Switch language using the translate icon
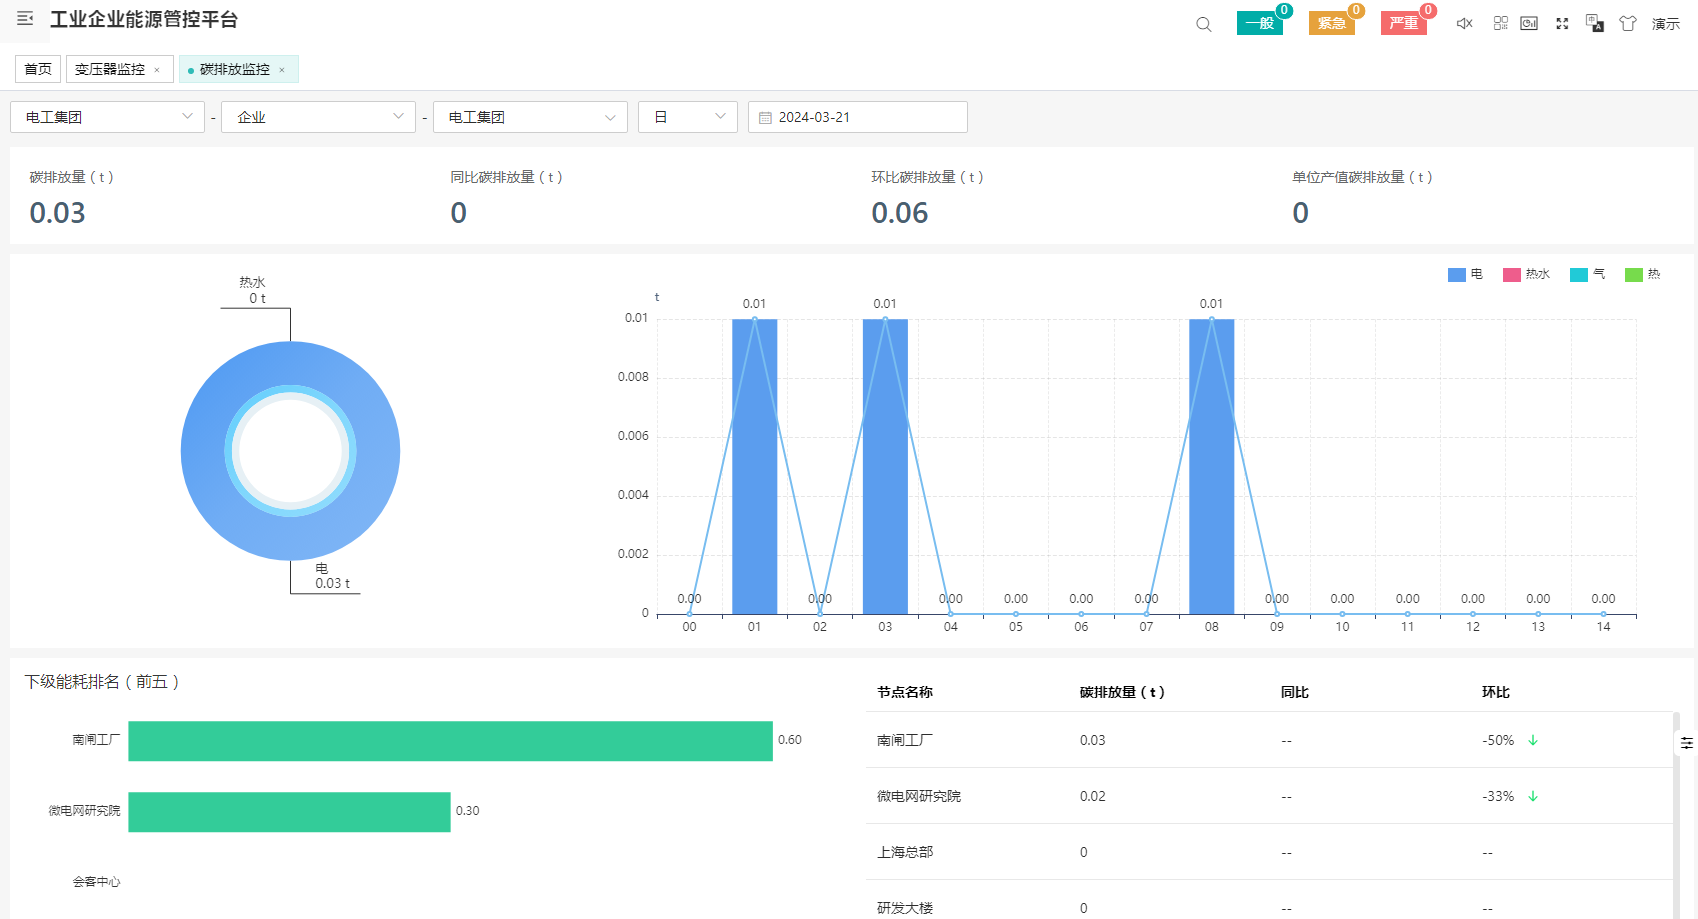Image resolution: width=1698 pixels, height=919 pixels. point(1595,23)
